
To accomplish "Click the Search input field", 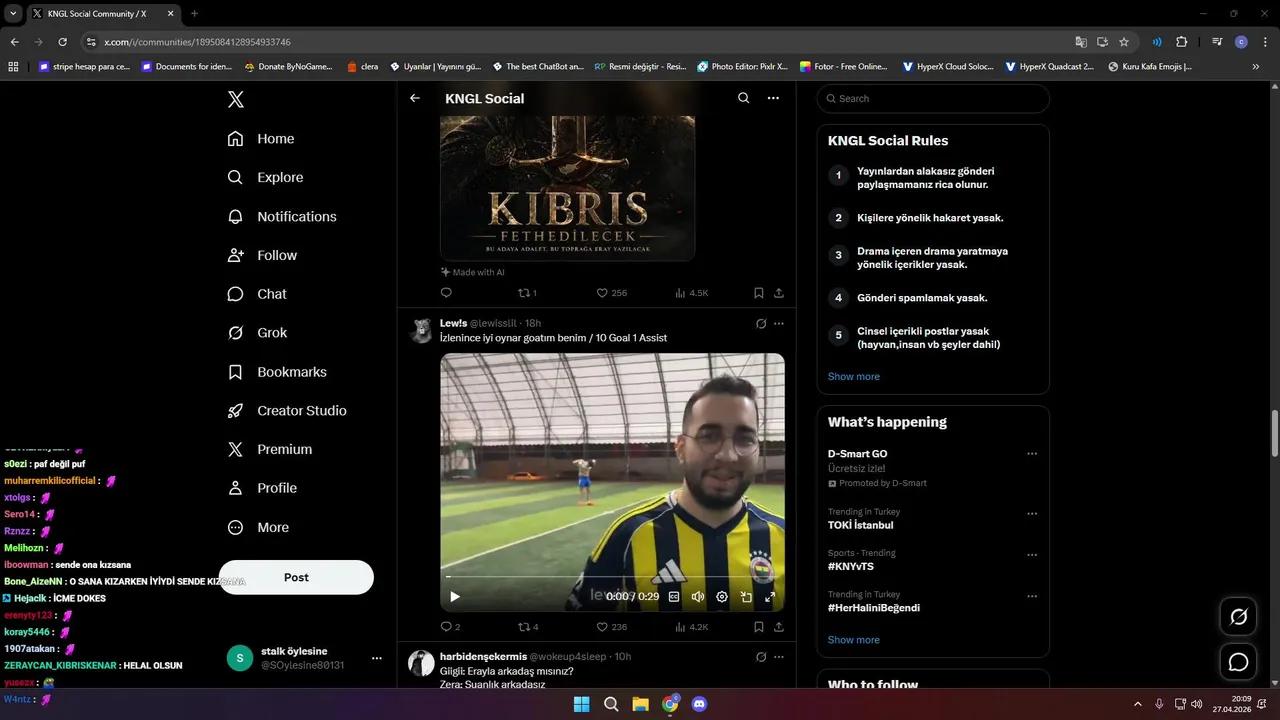I will click(933, 98).
